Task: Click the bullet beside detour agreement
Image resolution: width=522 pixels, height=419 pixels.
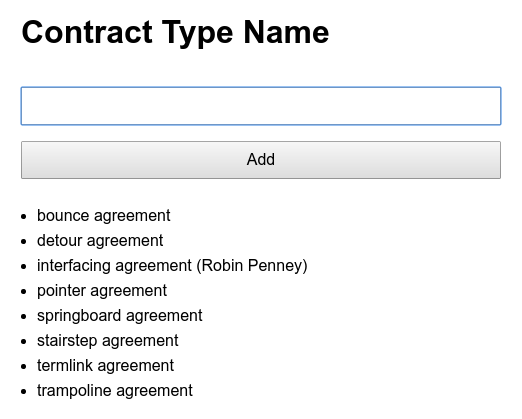Action: pyautogui.click(x=23, y=242)
